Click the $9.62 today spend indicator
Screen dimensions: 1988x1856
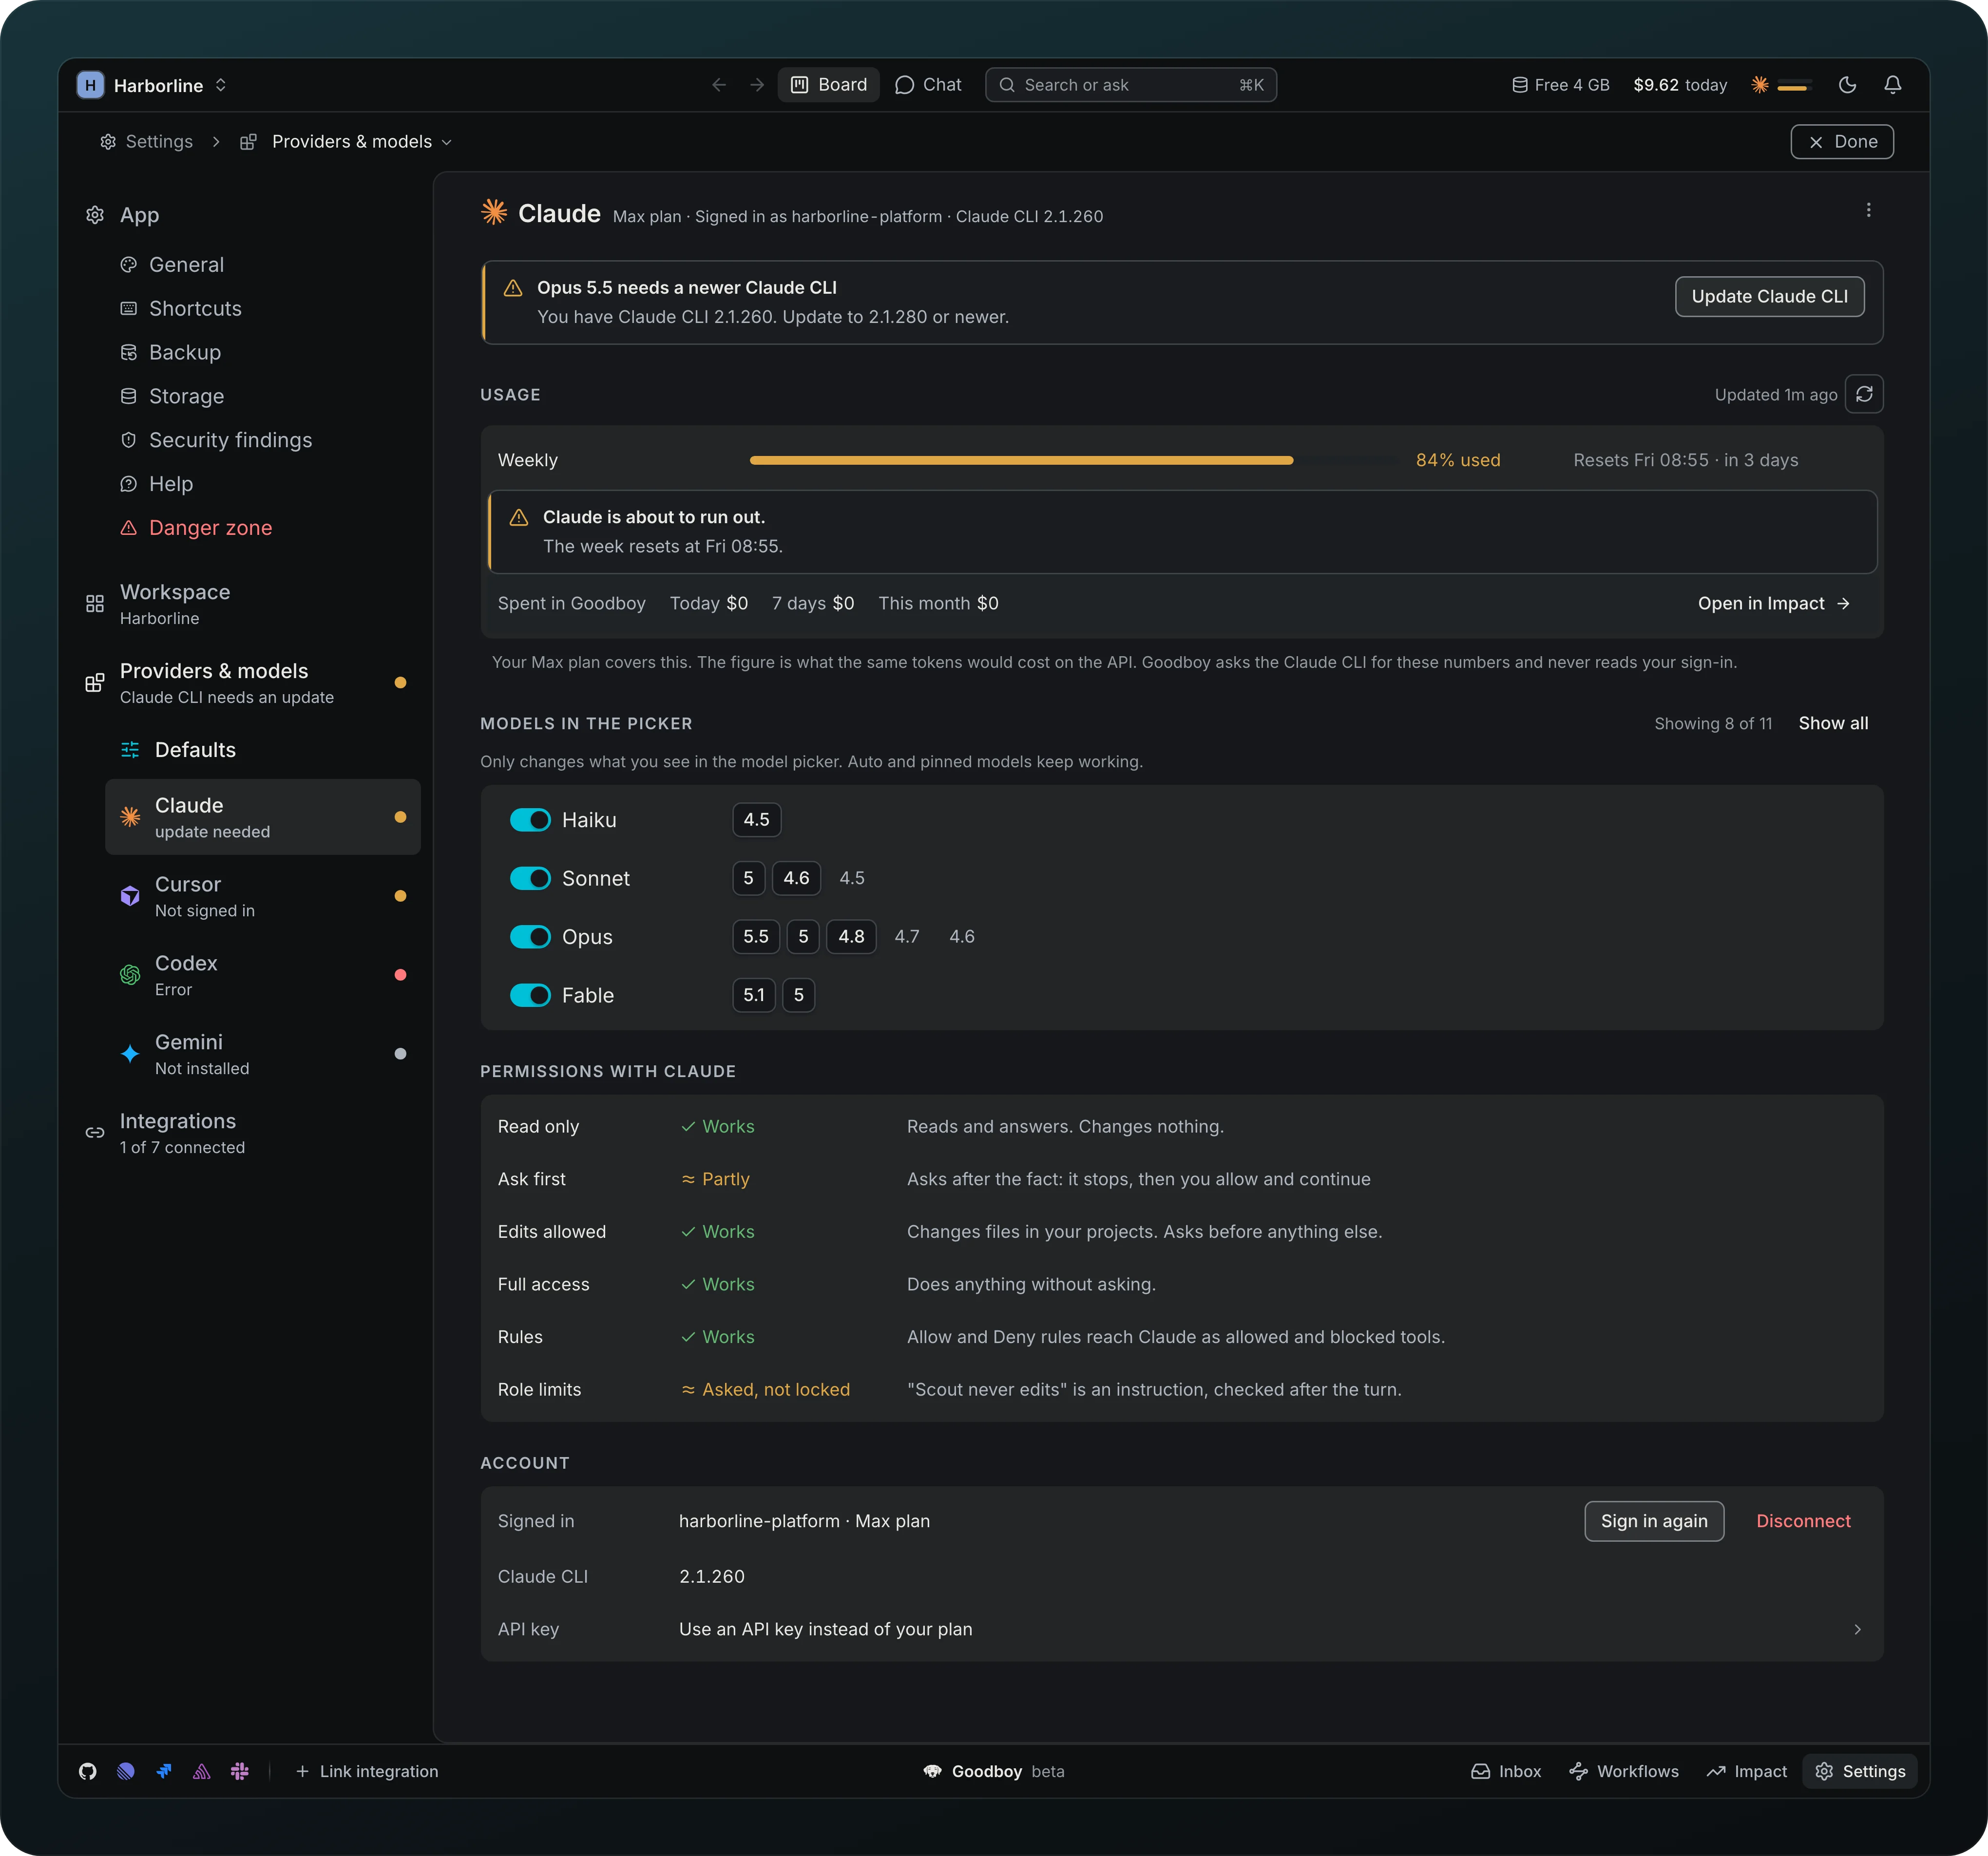click(x=1680, y=85)
